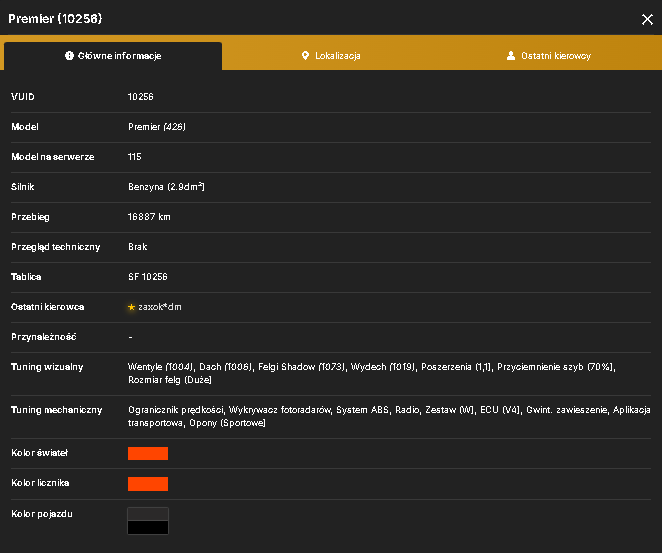Click the Tablica label
Image resolution: width=662 pixels, height=553 pixels.
[26, 277]
